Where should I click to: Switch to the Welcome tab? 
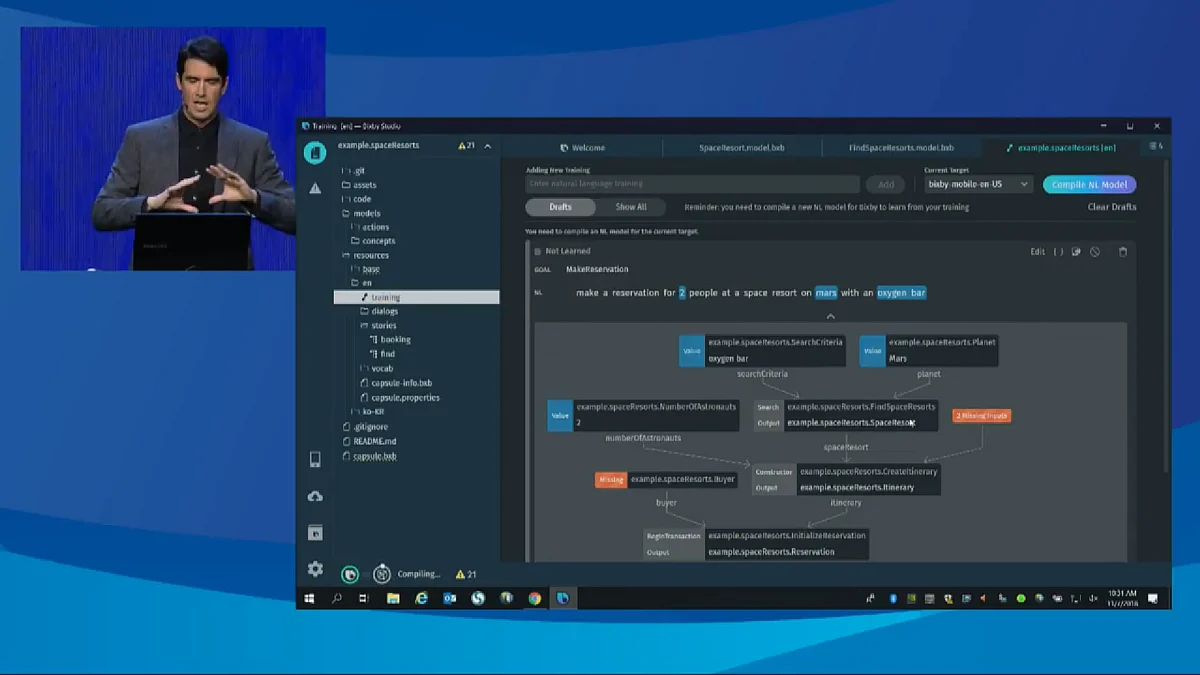(583, 147)
